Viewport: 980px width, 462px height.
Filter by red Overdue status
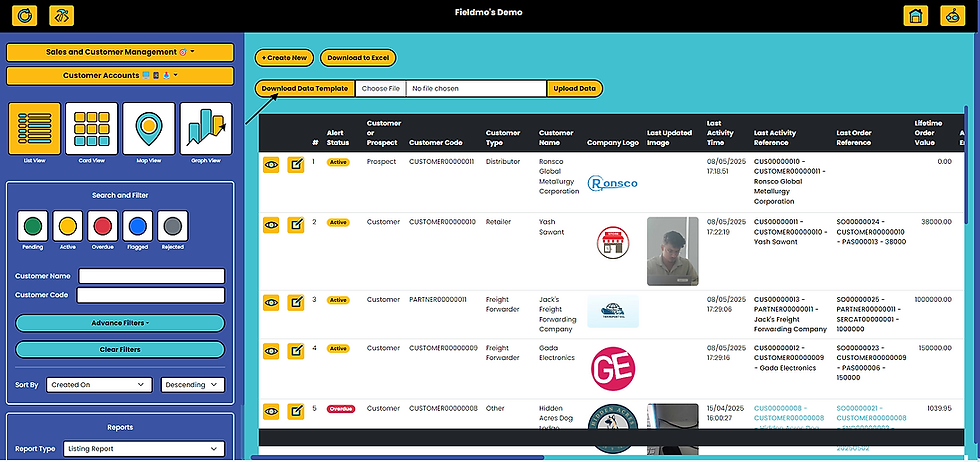(102, 226)
